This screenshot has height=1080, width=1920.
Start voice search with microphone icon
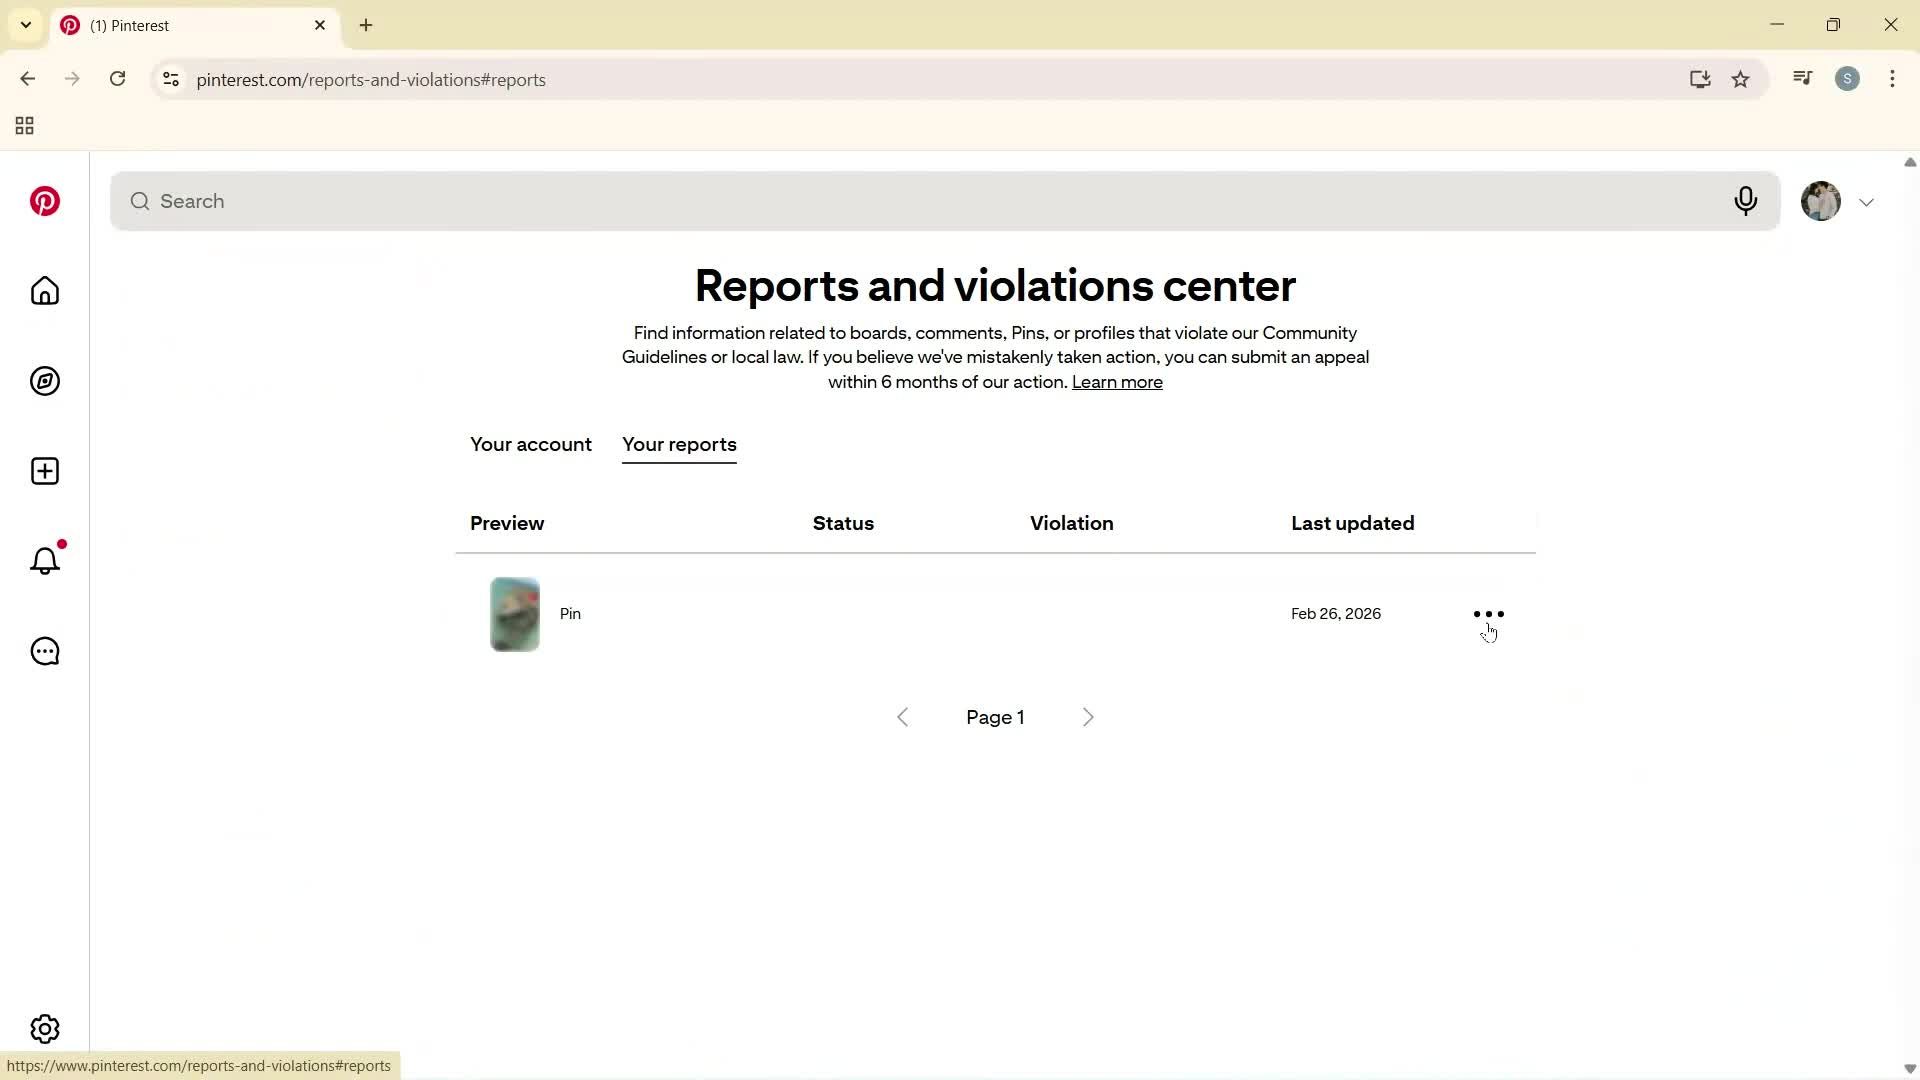click(x=1746, y=201)
